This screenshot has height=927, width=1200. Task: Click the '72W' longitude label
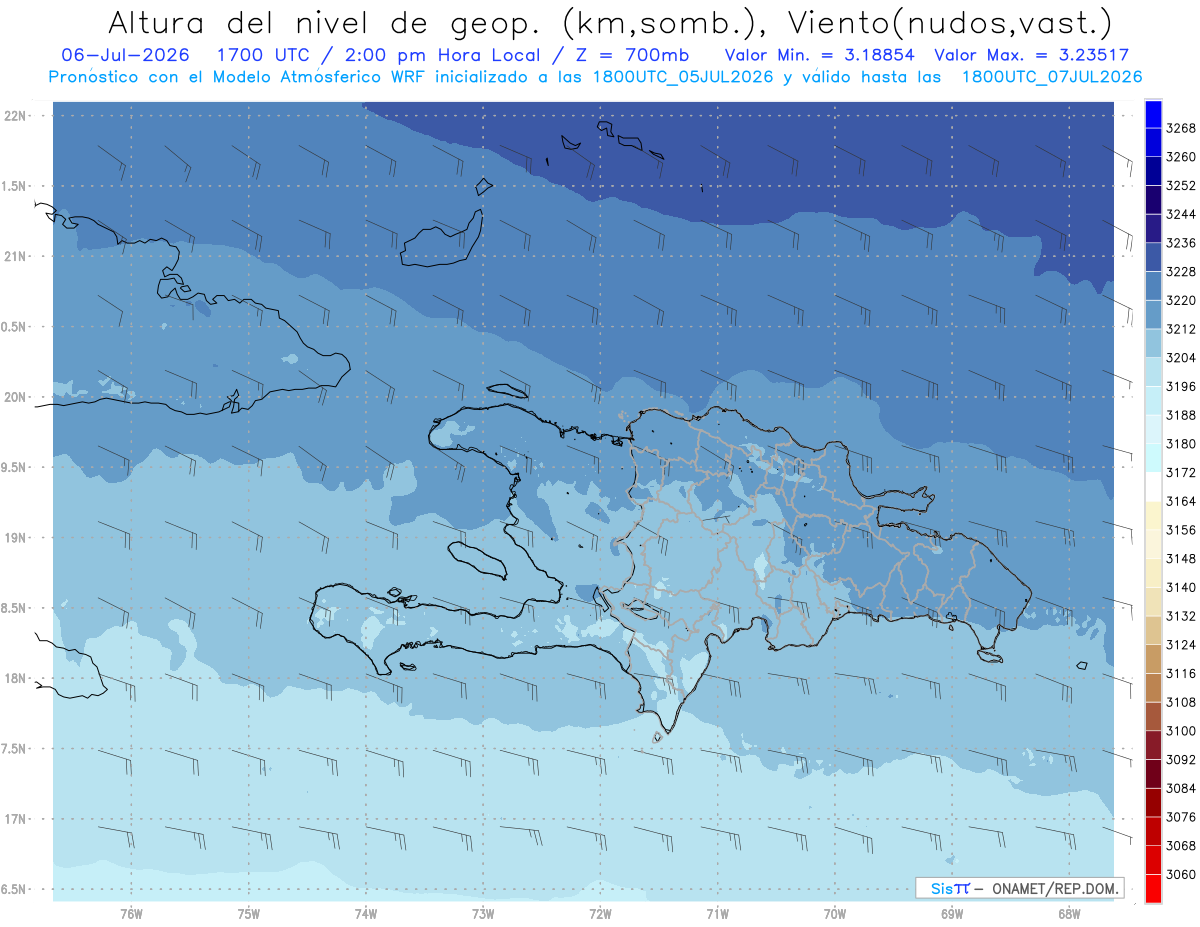601,914
